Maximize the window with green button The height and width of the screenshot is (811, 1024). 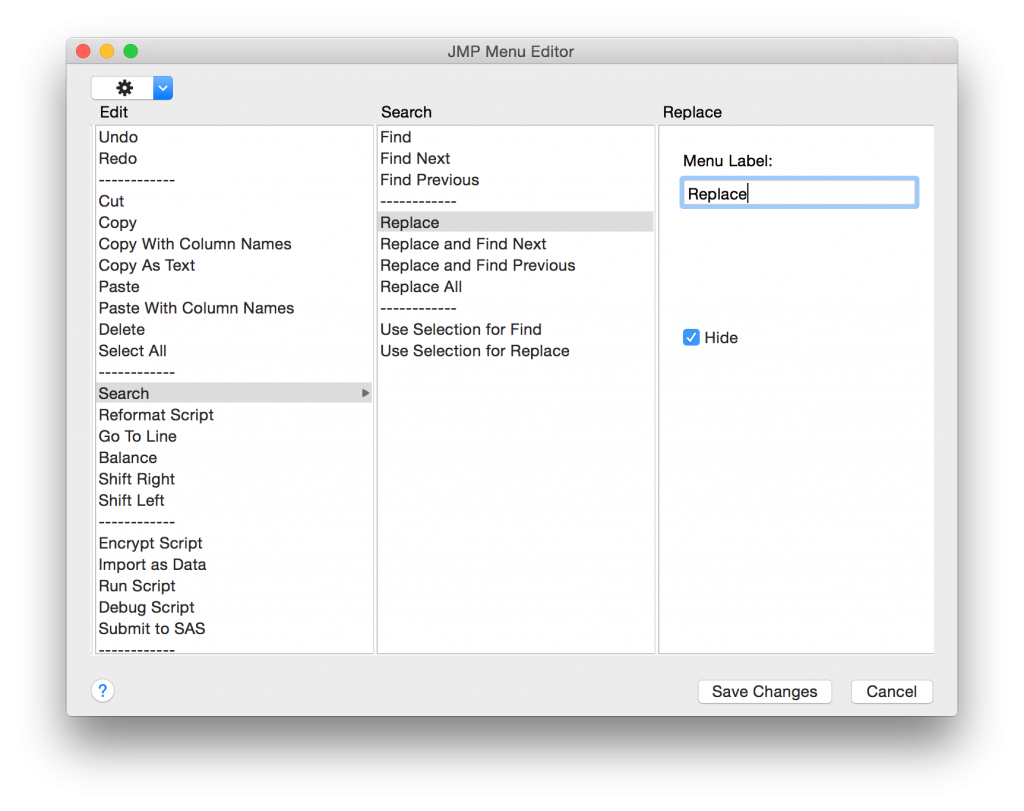click(x=131, y=51)
